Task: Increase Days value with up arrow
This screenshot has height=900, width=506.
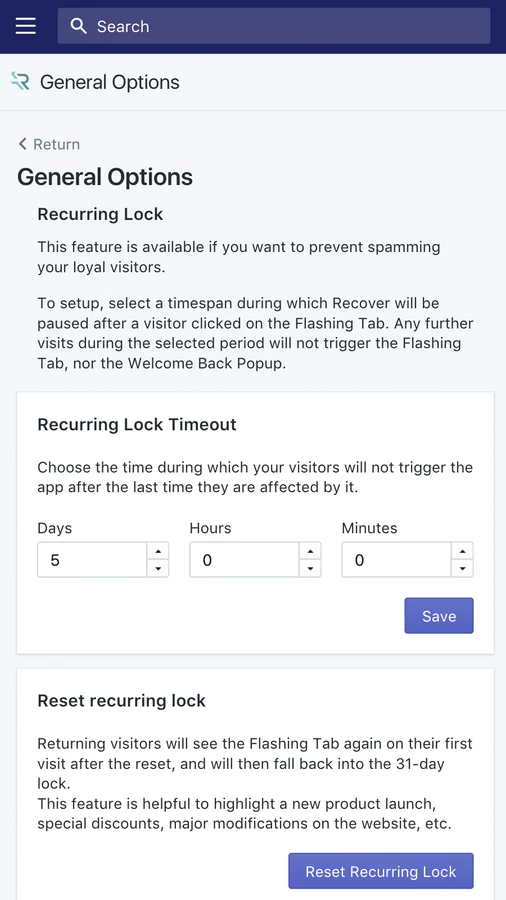Action: click(x=158, y=551)
